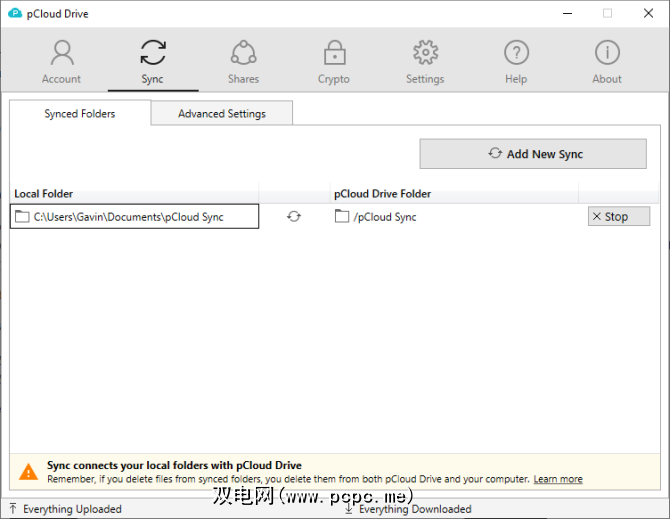This screenshot has height=519, width=670.
Task: Open the Settings gear section
Action: [x=425, y=62]
